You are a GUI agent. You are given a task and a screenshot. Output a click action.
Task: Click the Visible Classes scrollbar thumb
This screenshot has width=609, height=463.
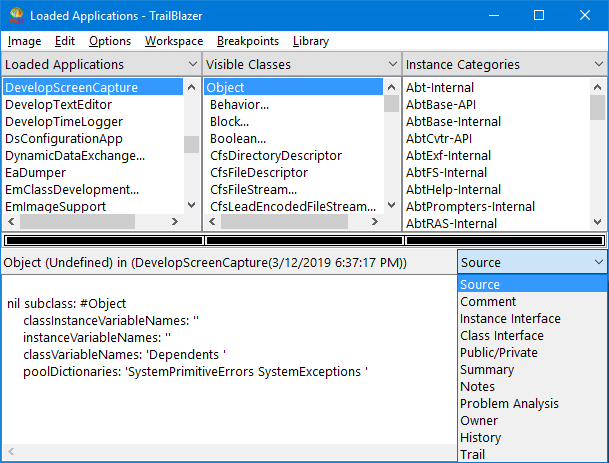[x=392, y=106]
